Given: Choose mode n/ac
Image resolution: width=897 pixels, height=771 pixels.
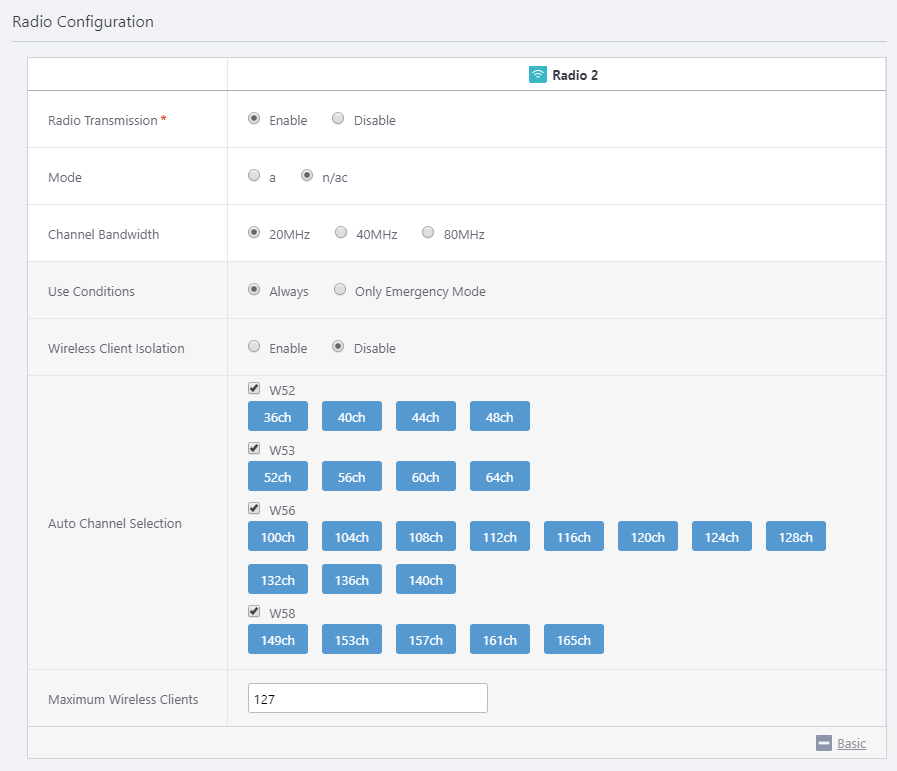Looking at the screenshot, I should 307,176.
